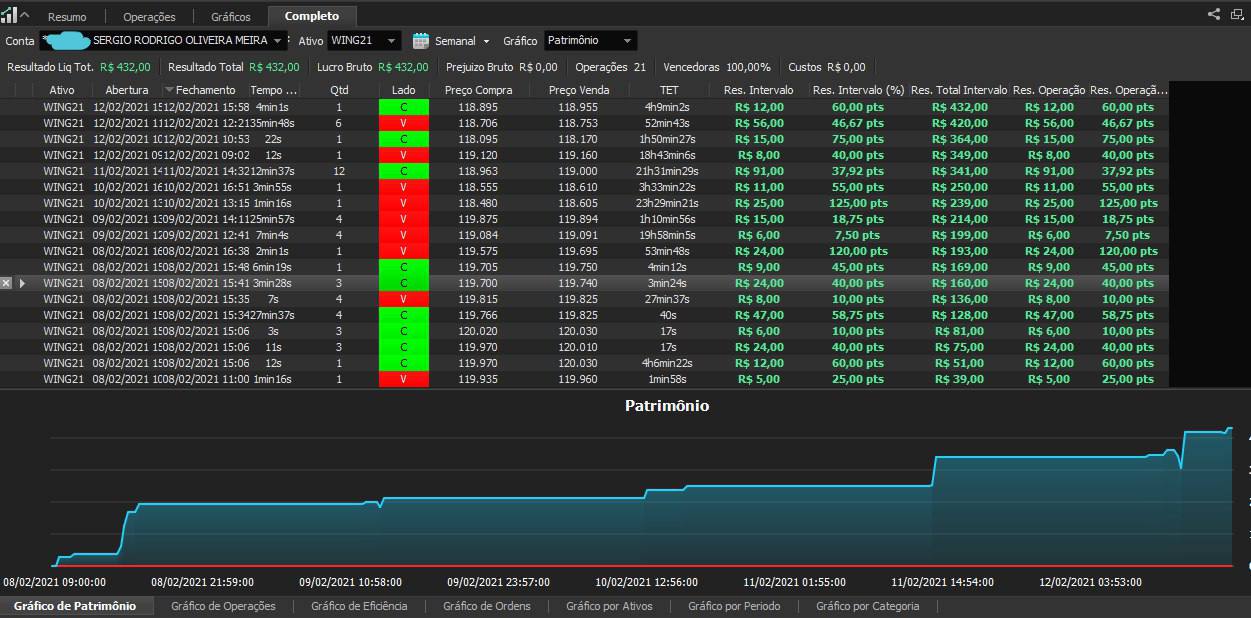
Task: Click the Vencedoras 100,00% value
Action: coord(748,67)
